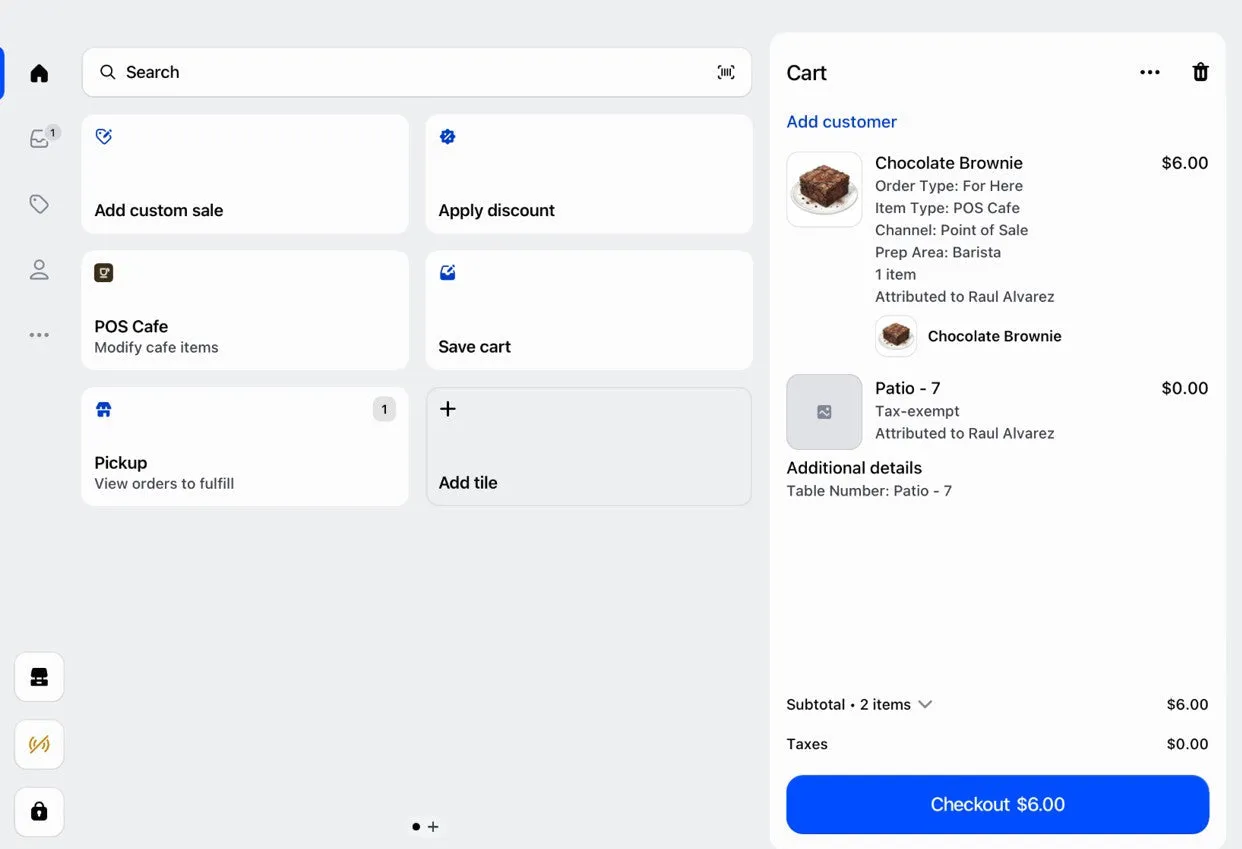
Task: Open the Products tag icon in sidebar
Action: coord(39,204)
